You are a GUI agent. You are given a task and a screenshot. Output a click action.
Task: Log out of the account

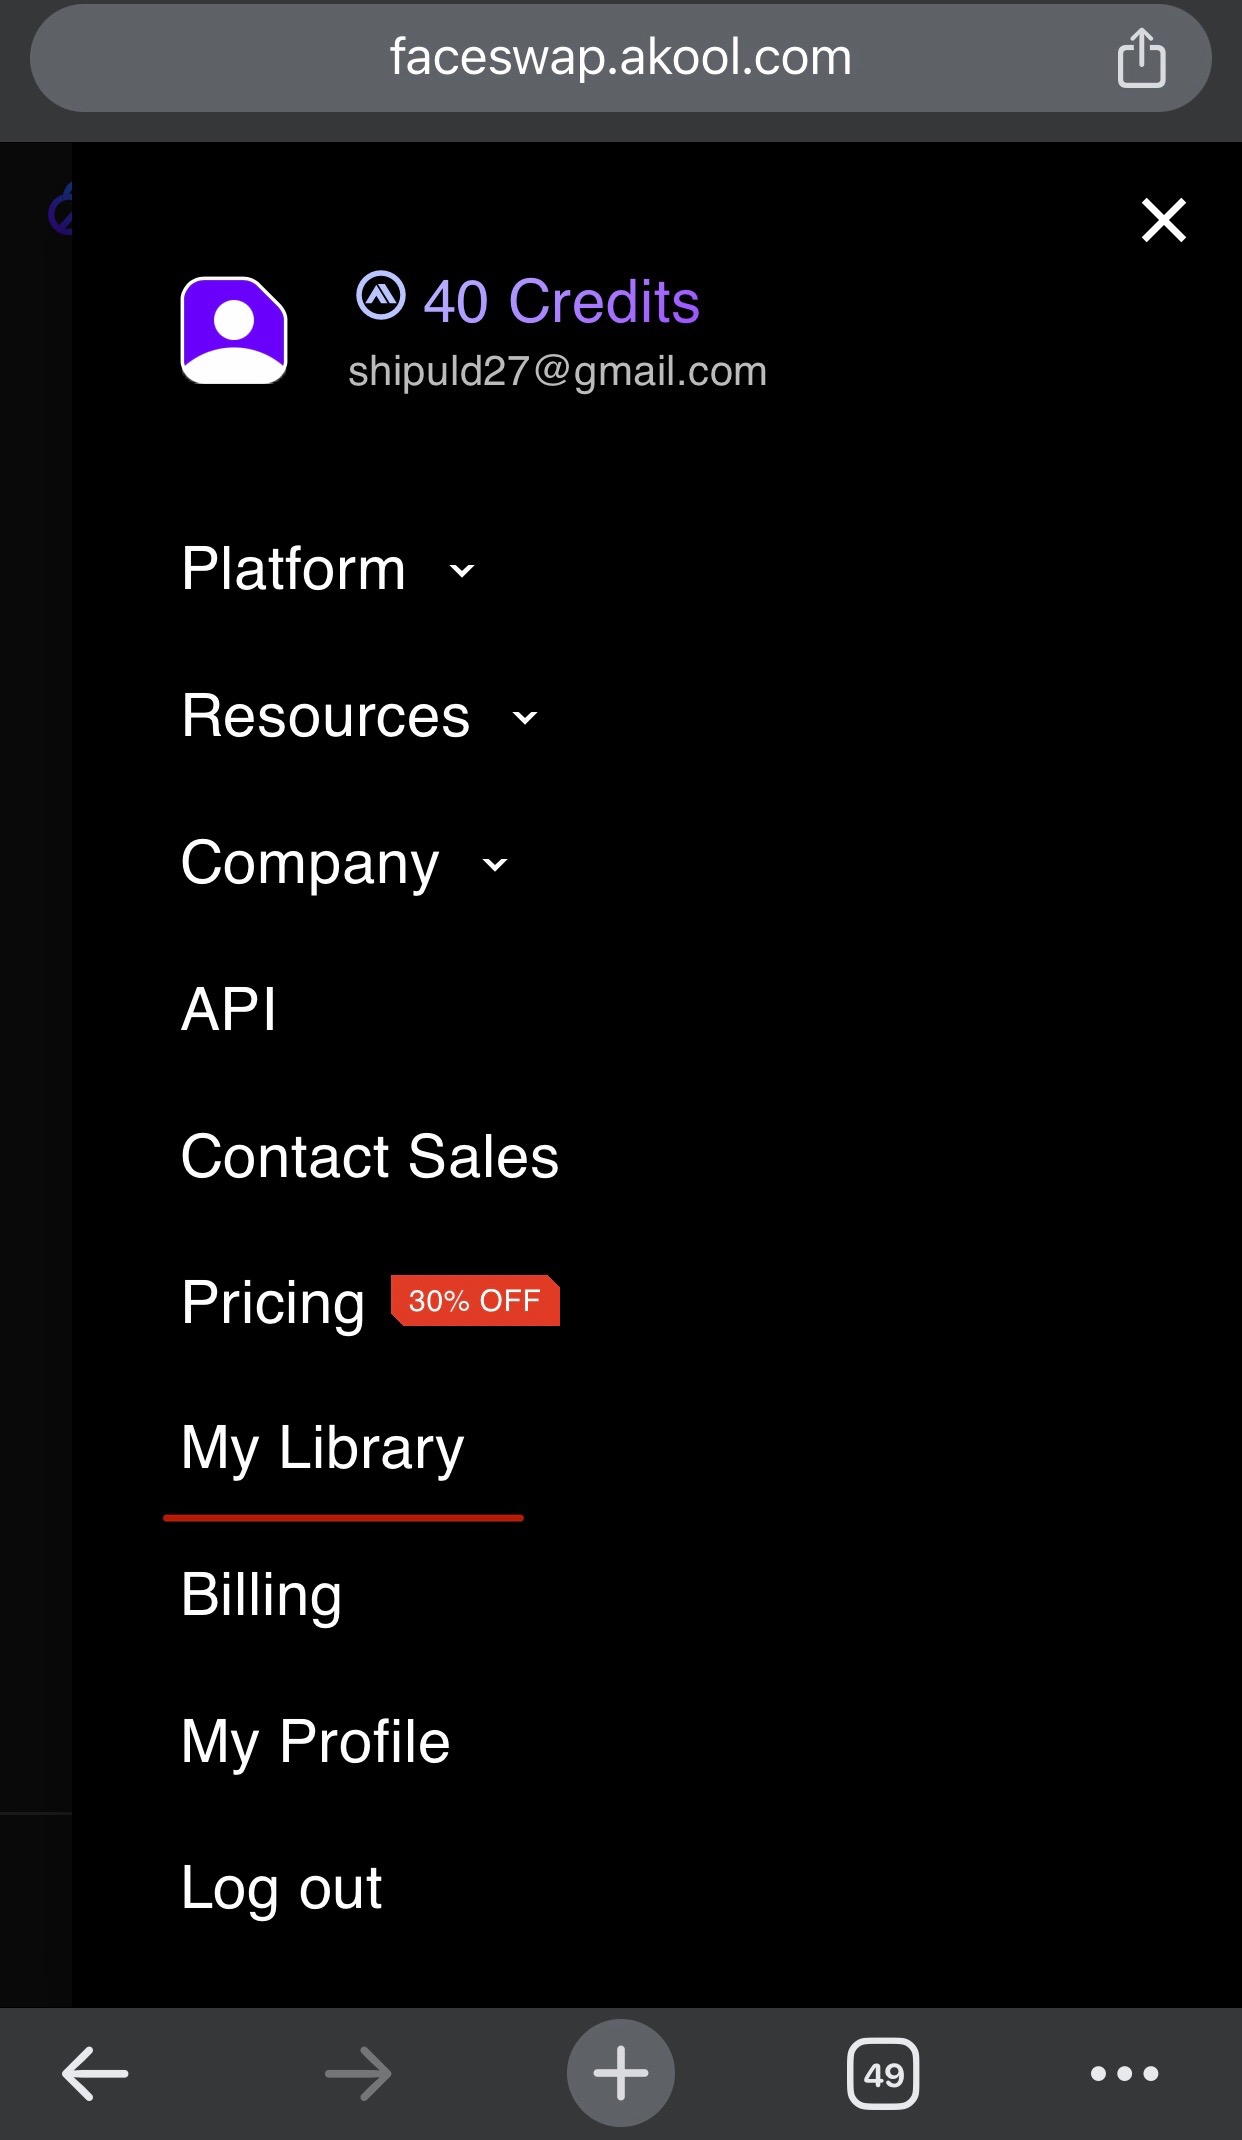pos(281,1889)
